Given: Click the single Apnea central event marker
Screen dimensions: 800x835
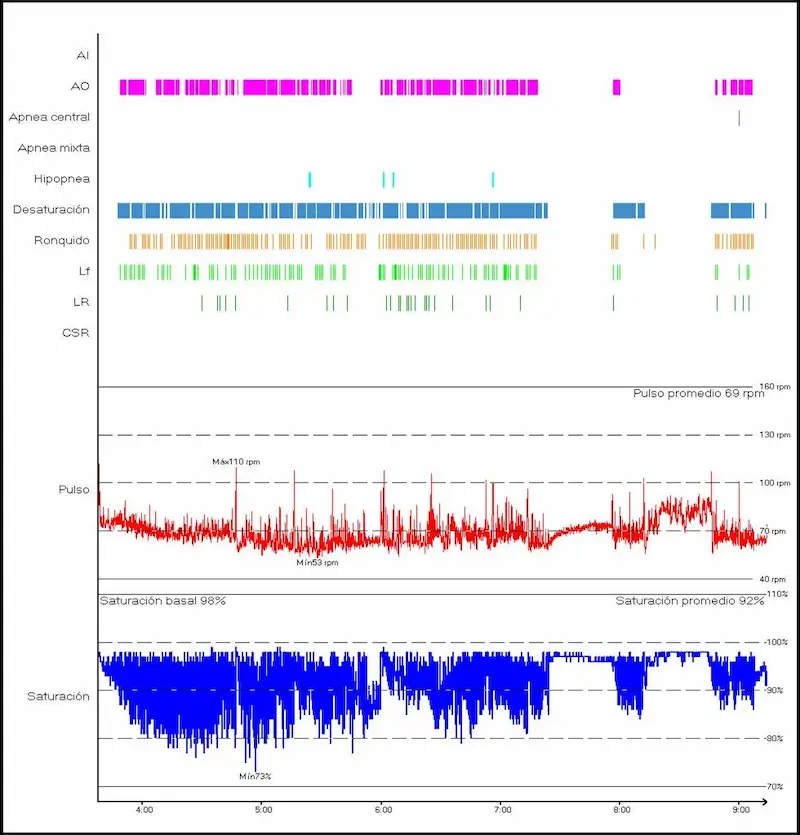Looking at the screenshot, I should click(739, 118).
